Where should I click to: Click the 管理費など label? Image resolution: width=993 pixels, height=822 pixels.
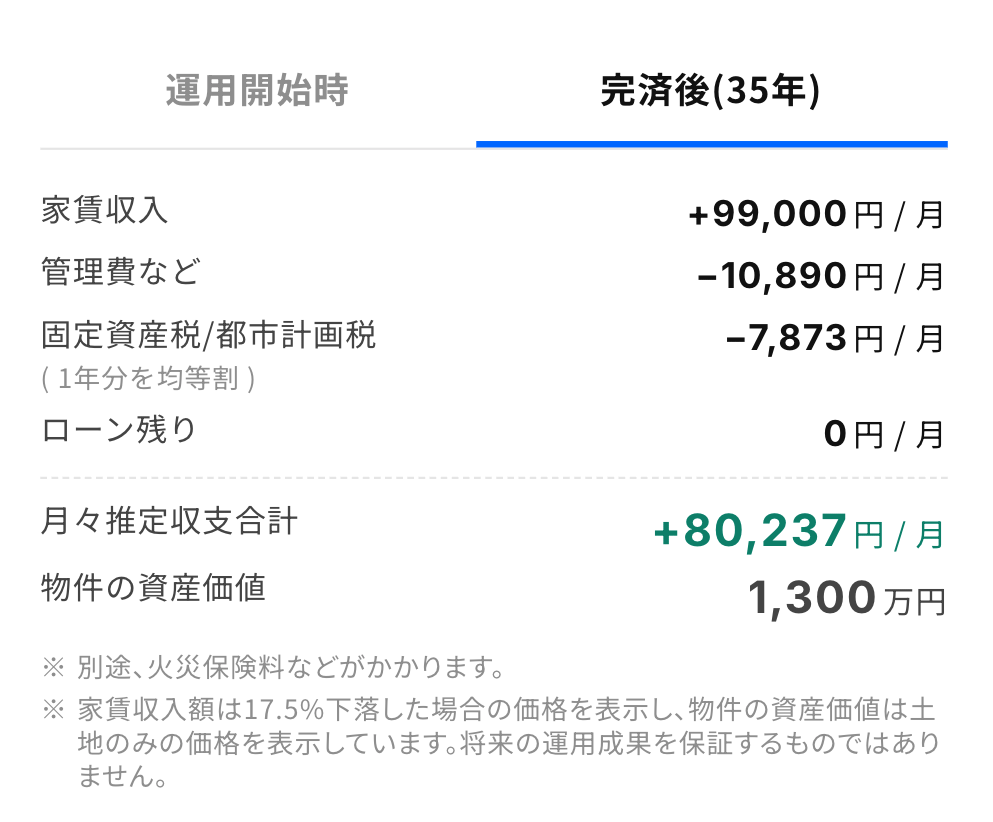pyautogui.click(x=120, y=272)
